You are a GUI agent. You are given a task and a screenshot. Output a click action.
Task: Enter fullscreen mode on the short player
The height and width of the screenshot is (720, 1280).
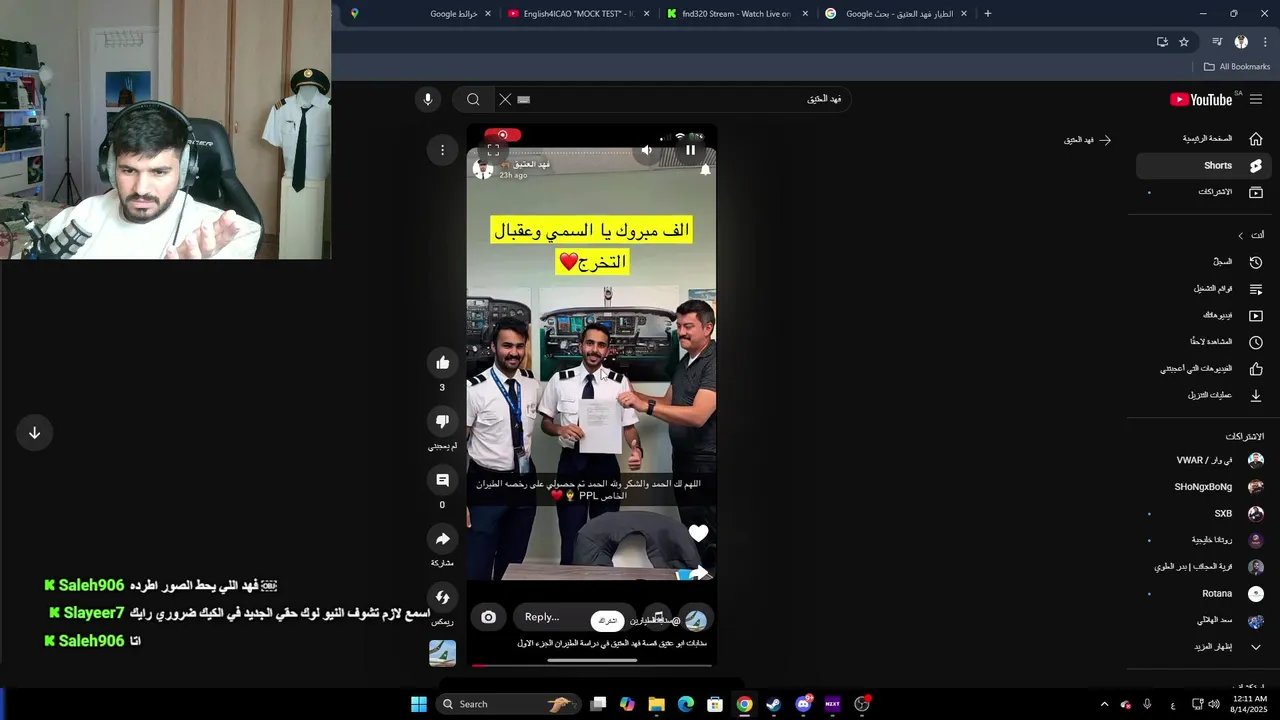tap(493, 150)
